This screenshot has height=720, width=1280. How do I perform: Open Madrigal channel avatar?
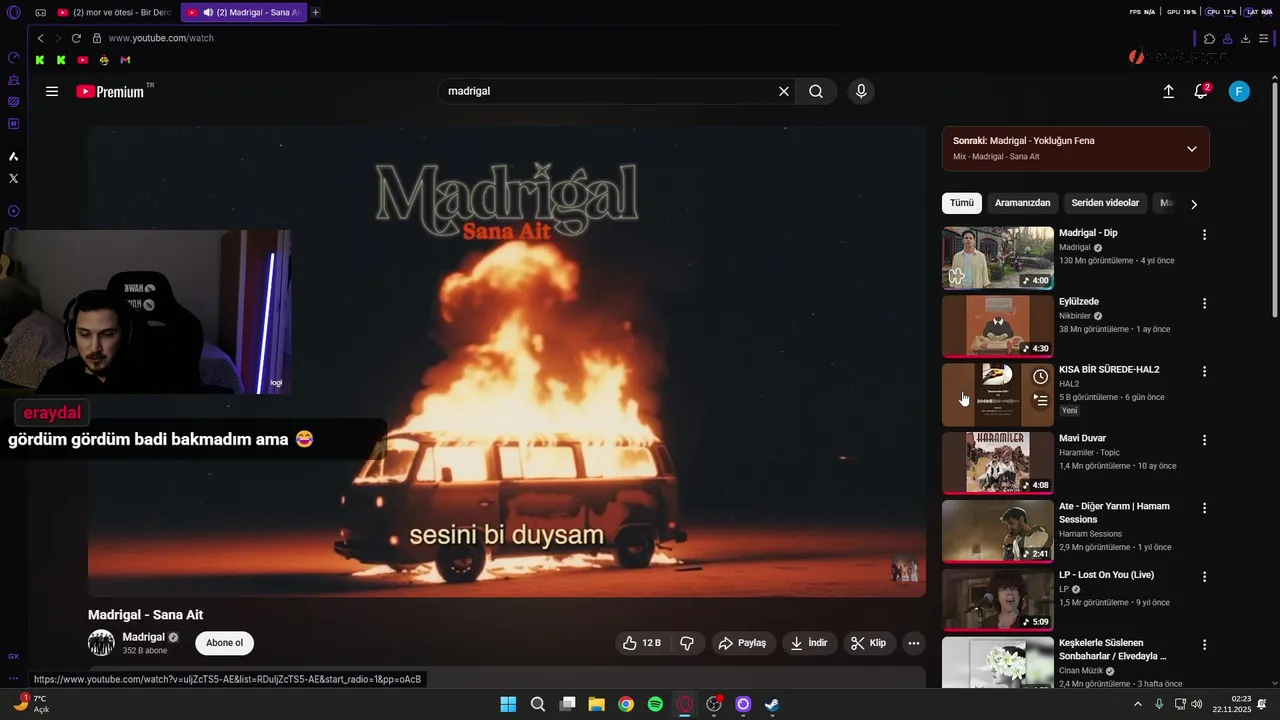(101, 643)
